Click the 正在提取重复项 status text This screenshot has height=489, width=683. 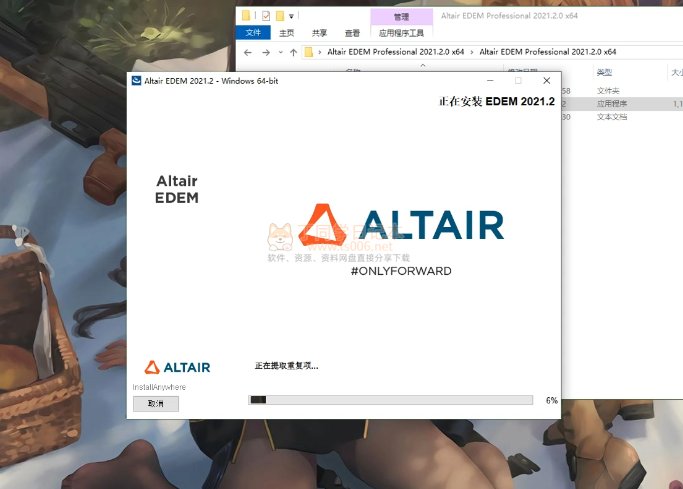pyautogui.click(x=287, y=366)
